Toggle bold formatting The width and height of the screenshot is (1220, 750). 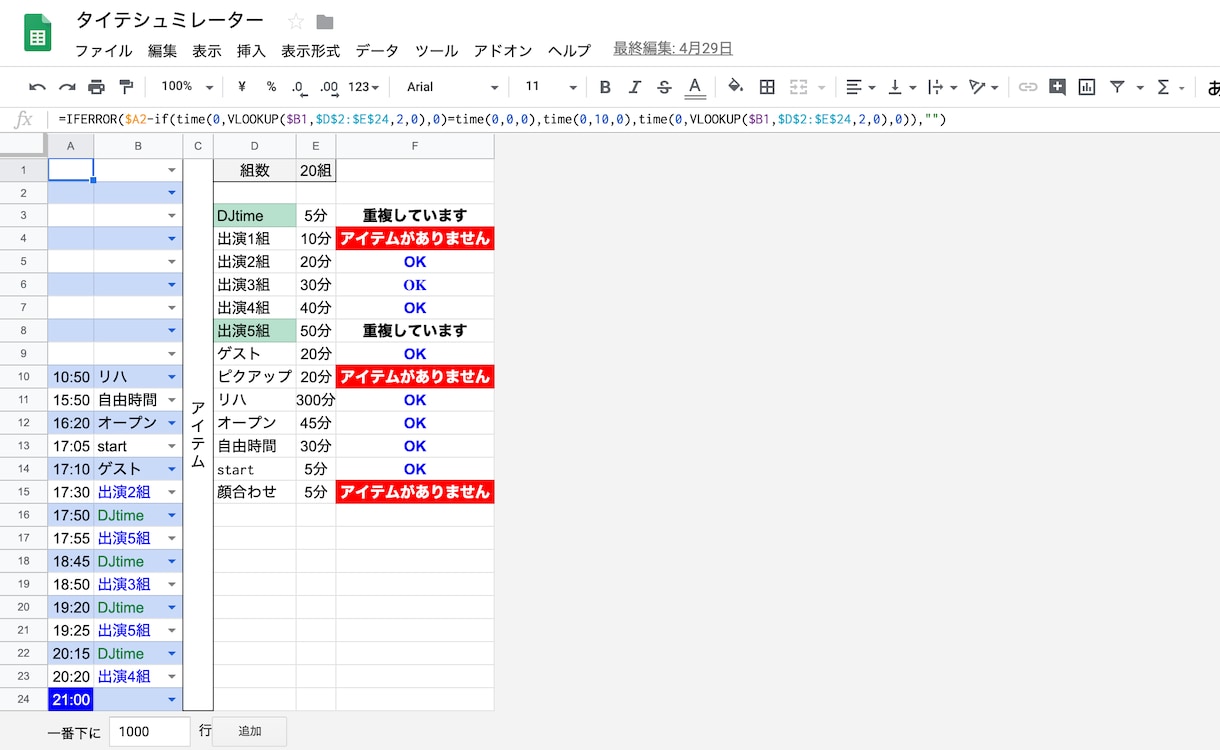click(605, 87)
